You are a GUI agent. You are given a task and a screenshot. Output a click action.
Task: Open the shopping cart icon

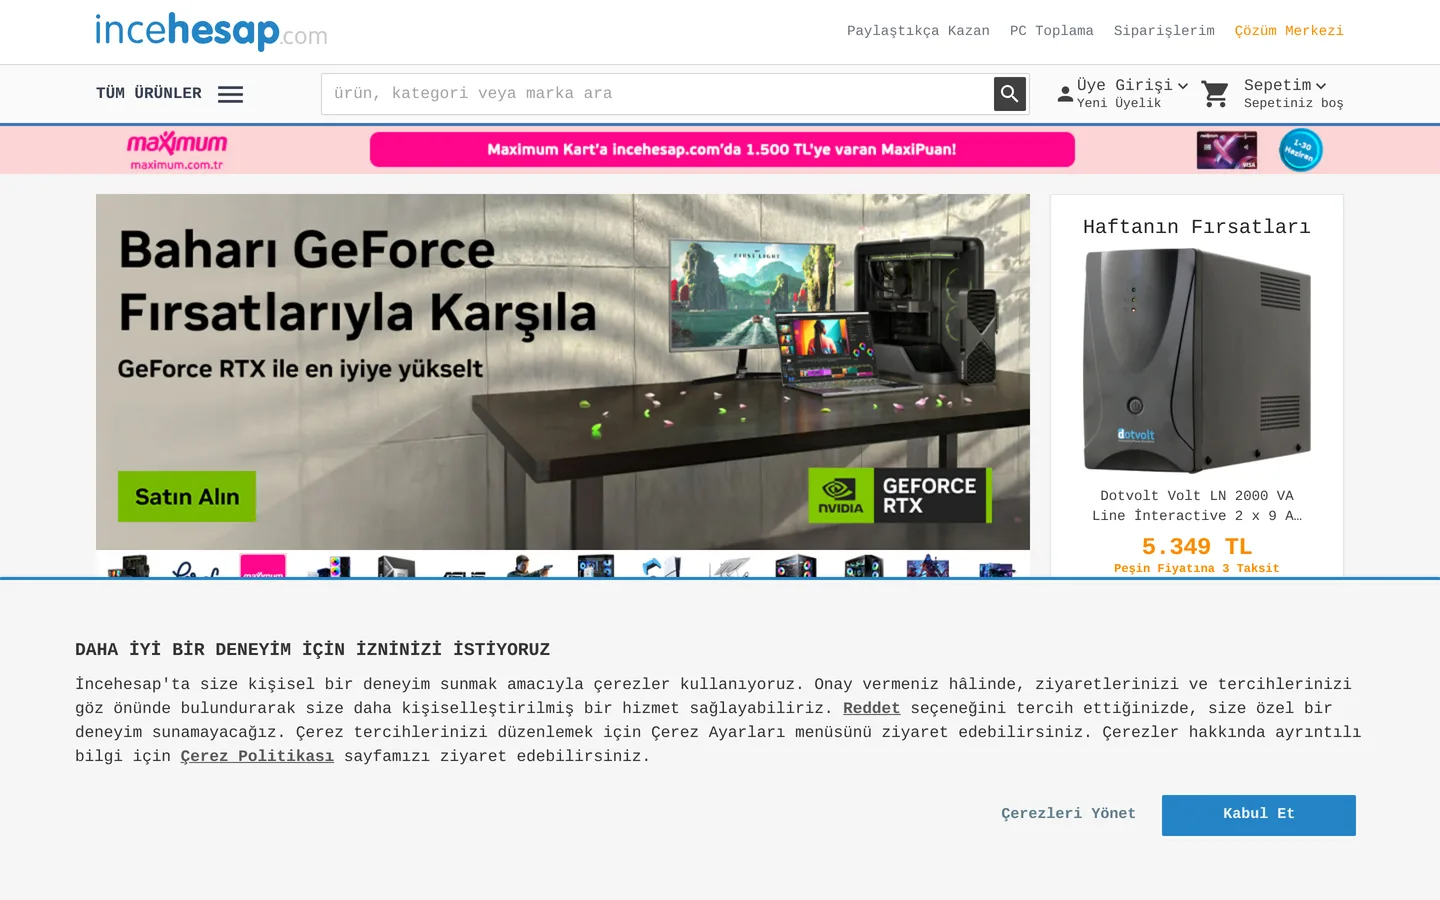coord(1215,94)
